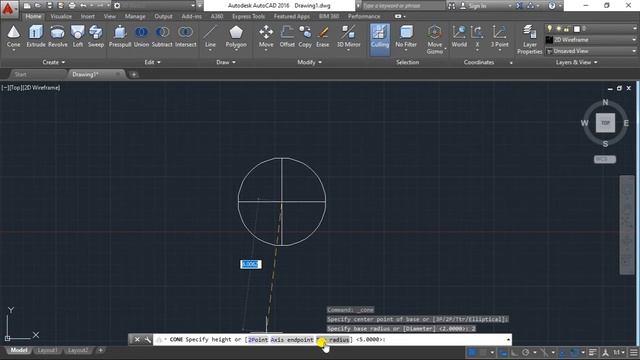Select the 3D Mirror tool
This screenshot has width=640, height=360.
[x=348, y=37]
